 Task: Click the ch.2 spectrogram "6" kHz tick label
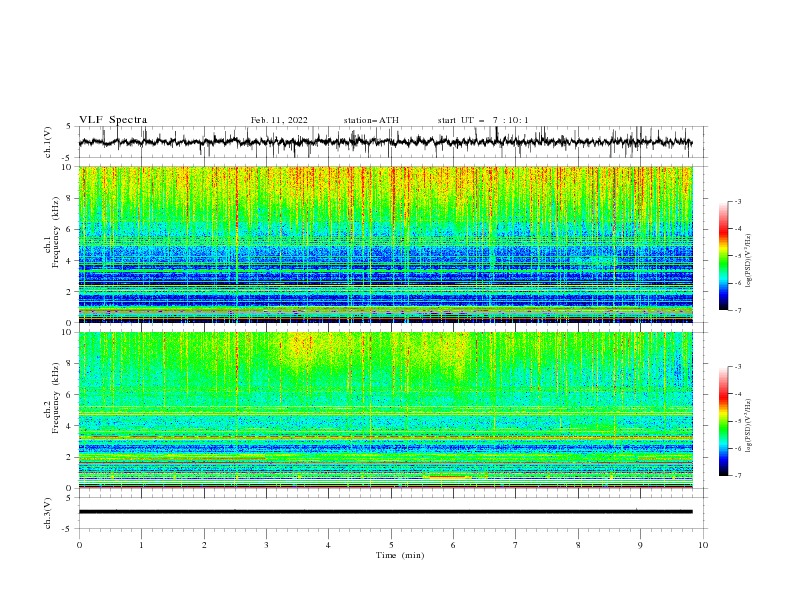[x=71, y=395]
